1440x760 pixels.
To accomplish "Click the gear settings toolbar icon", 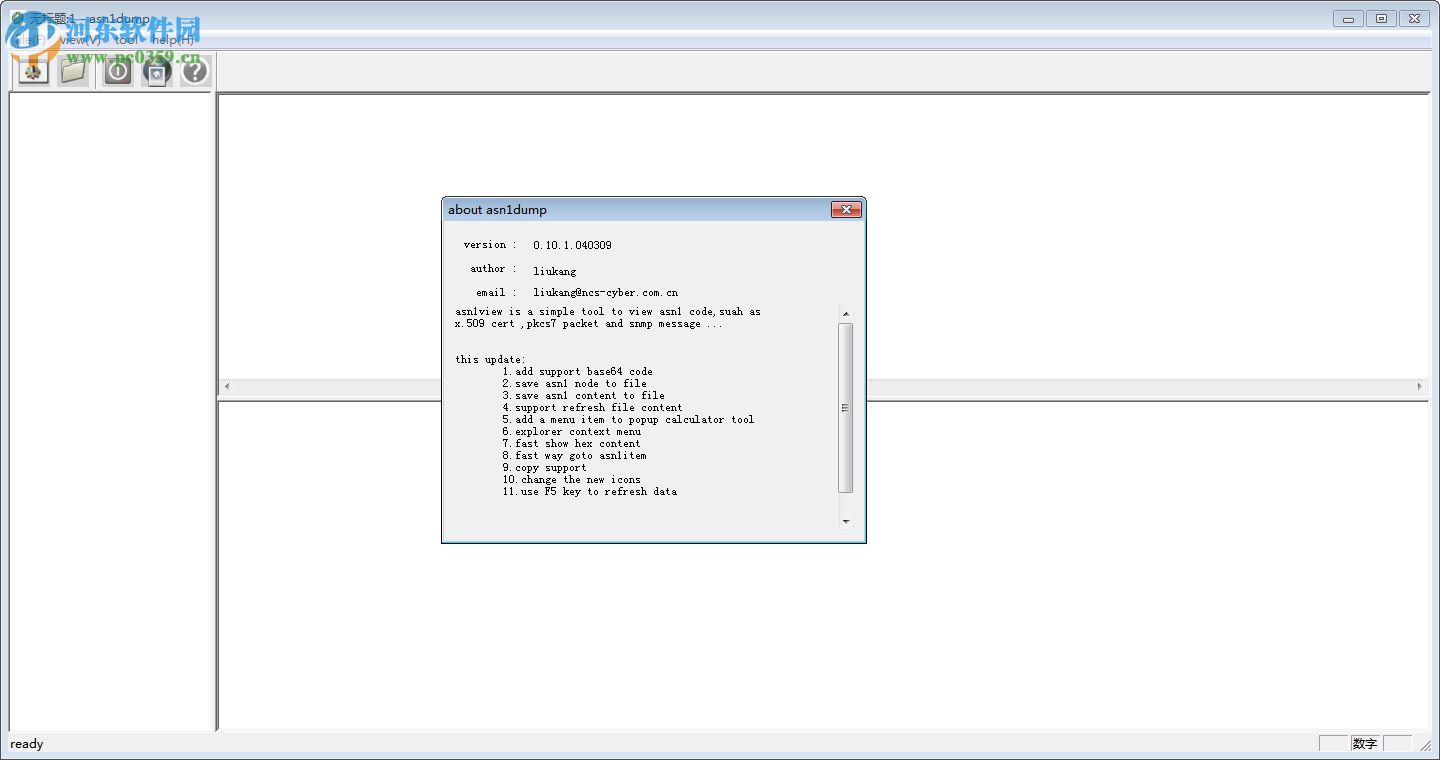I will pyautogui.click(x=34, y=71).
